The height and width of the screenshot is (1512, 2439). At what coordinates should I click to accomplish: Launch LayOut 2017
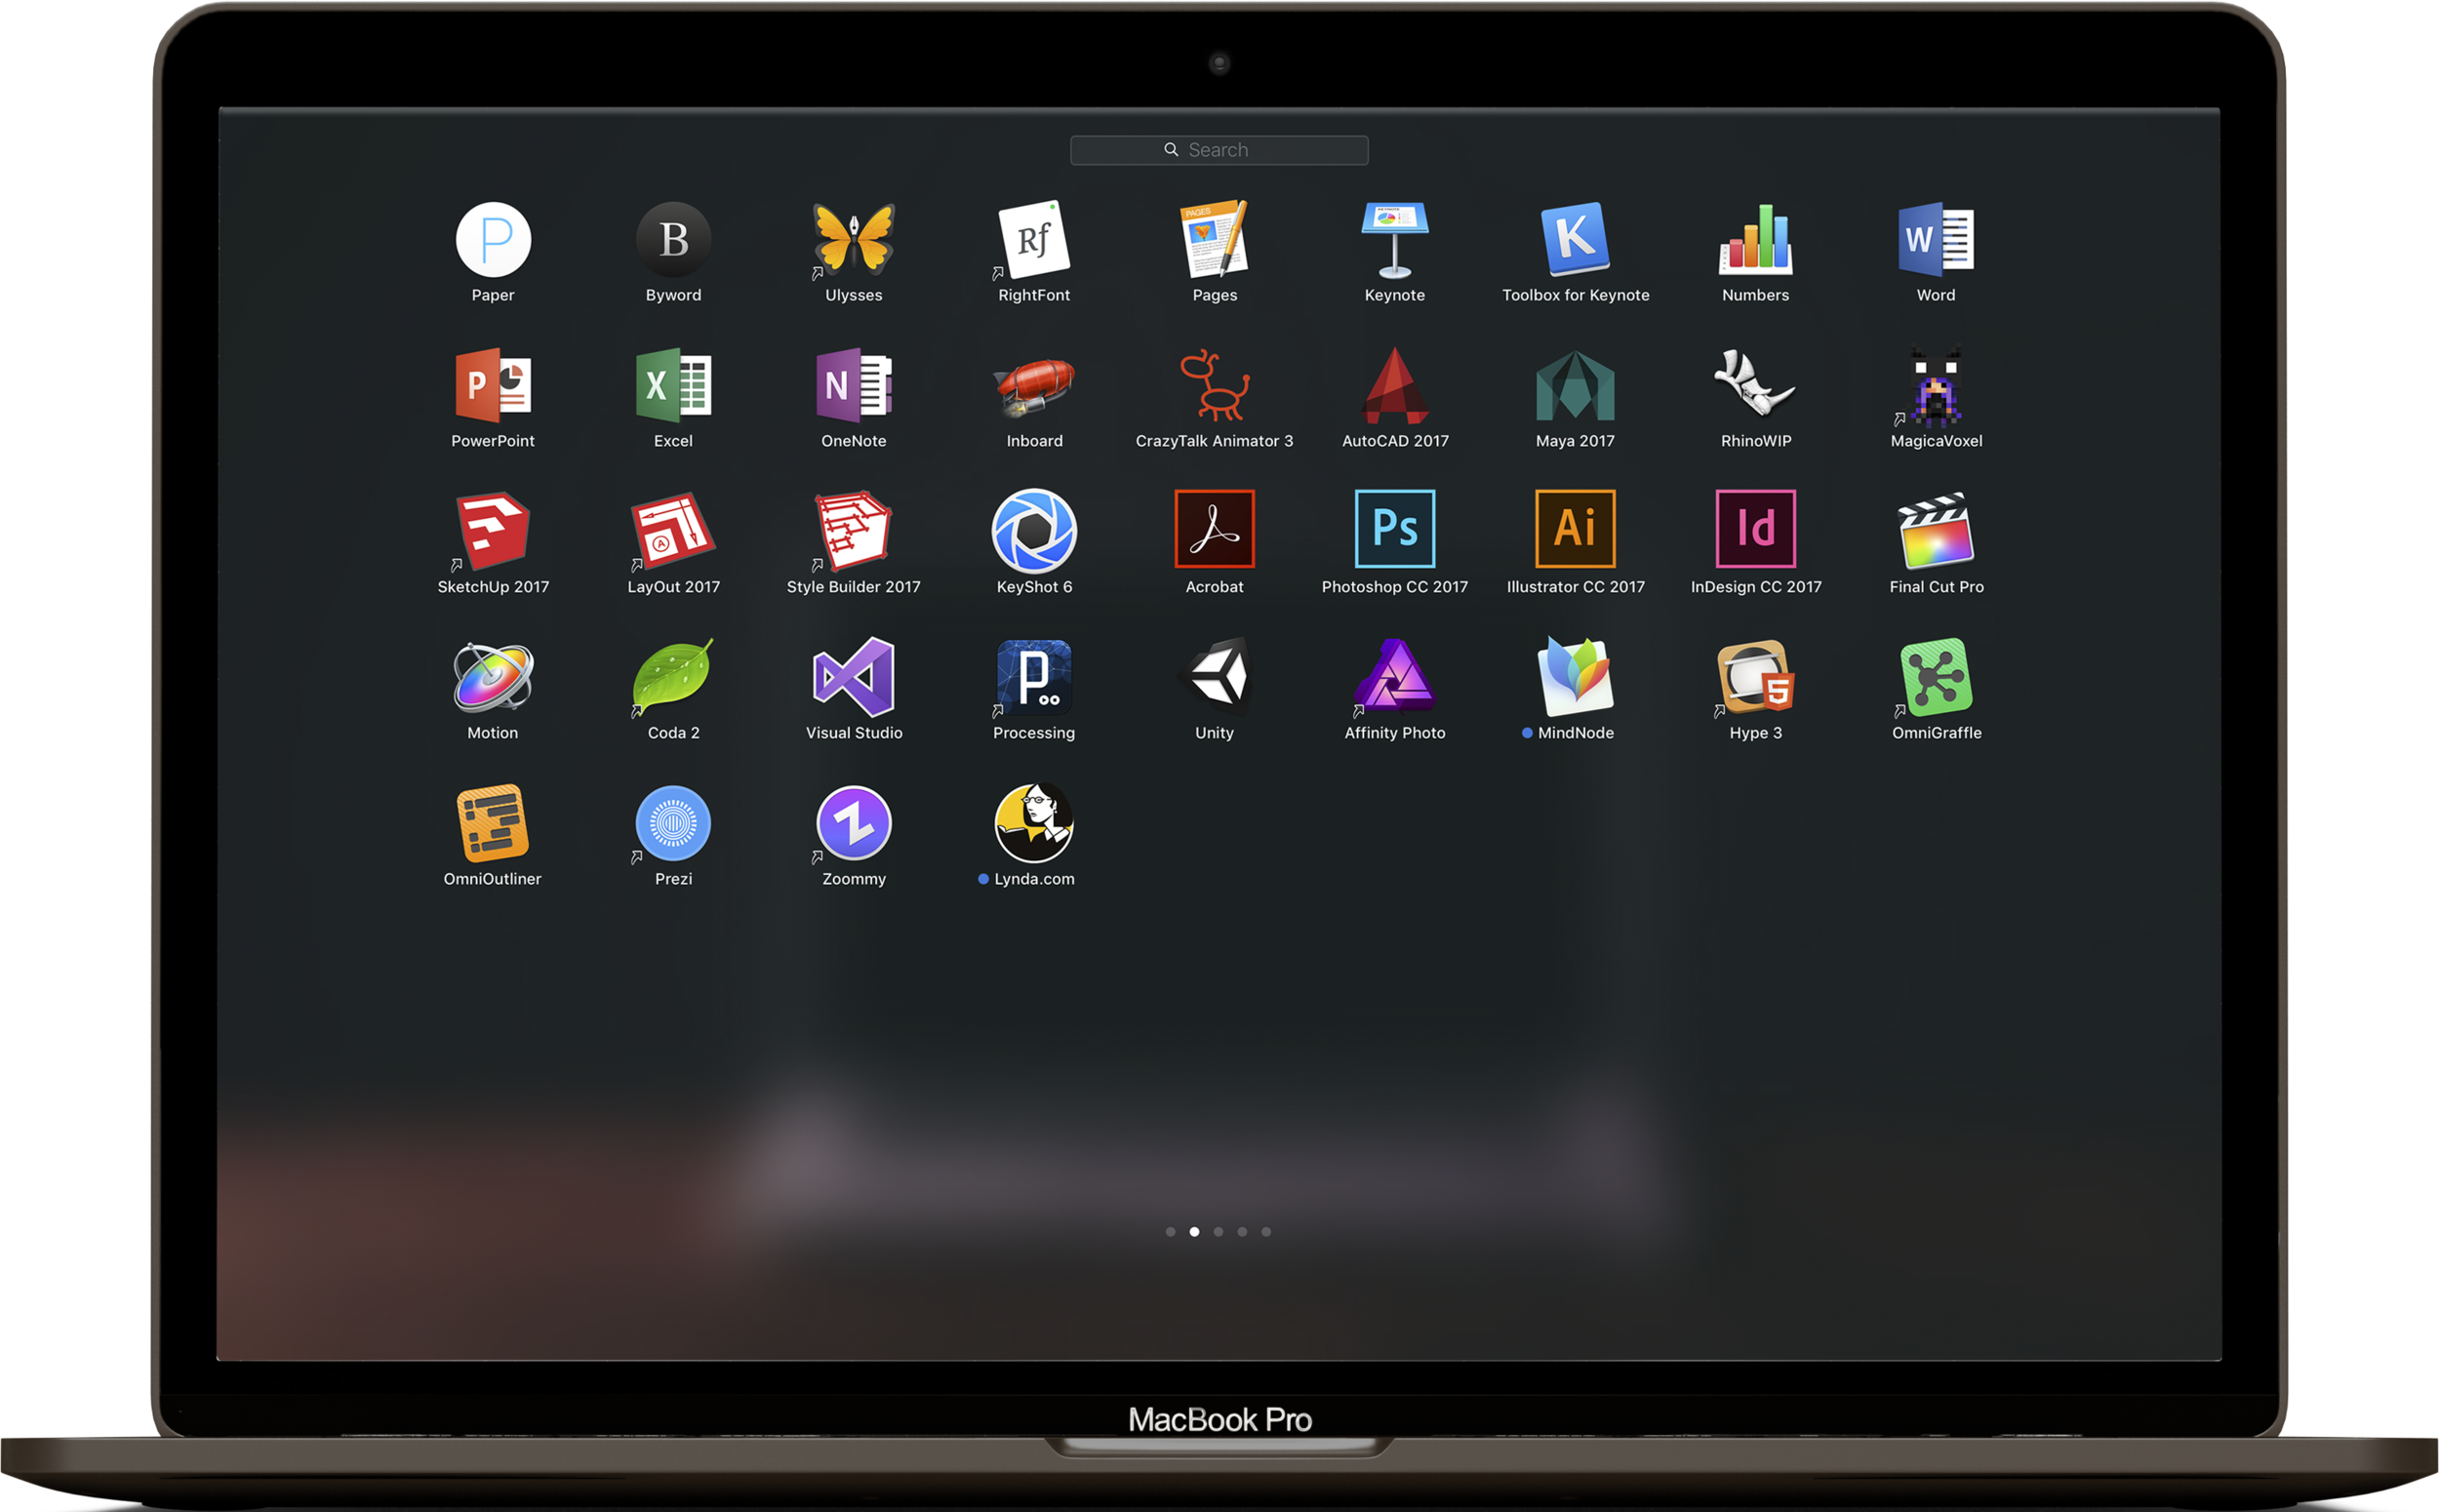click(673, 532)
